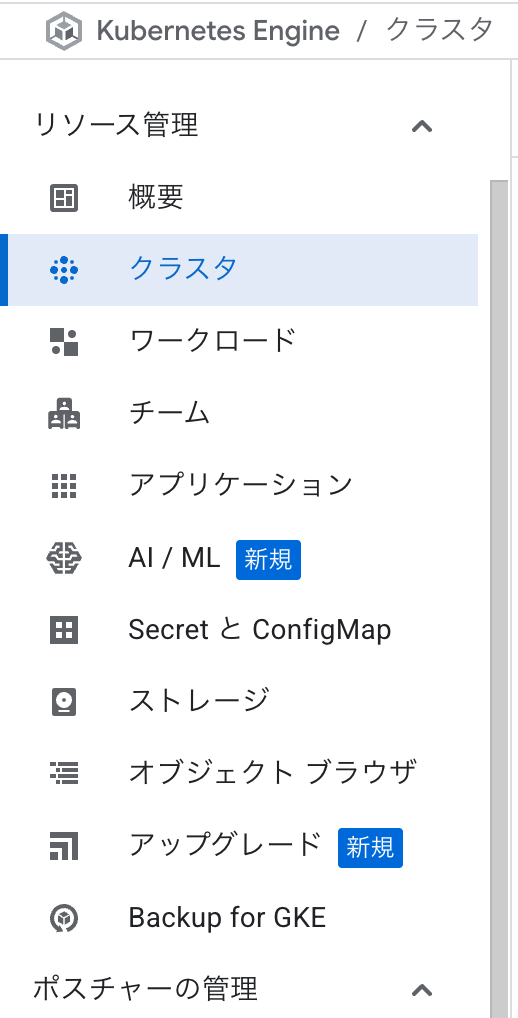Click the オブジェクト ブラウザ list icon

tap(64, 773)
